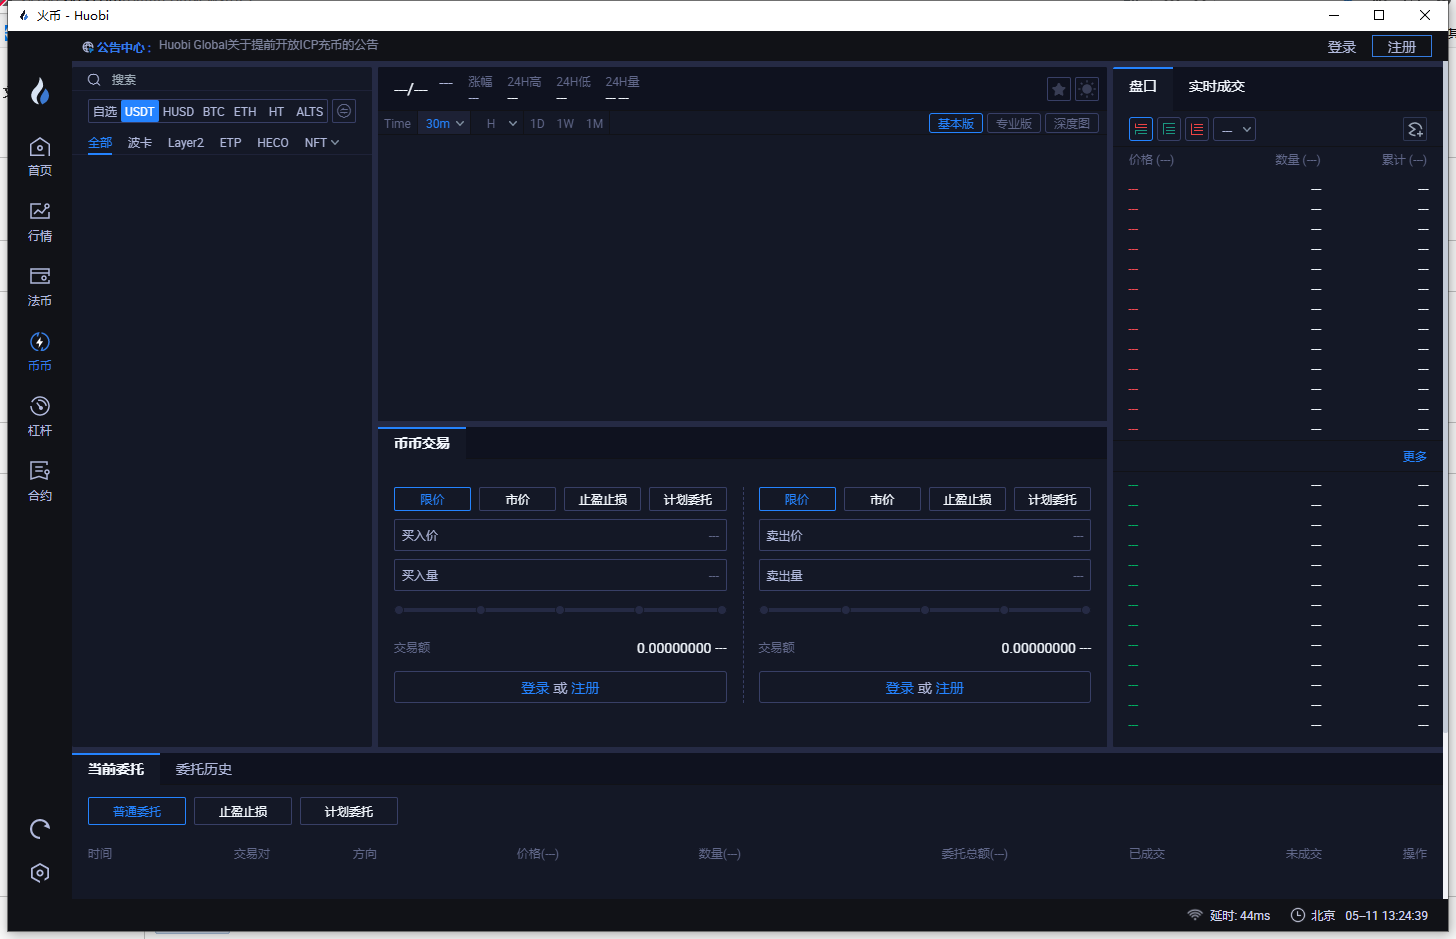Select the 1D chart interval

click(537, 124)
